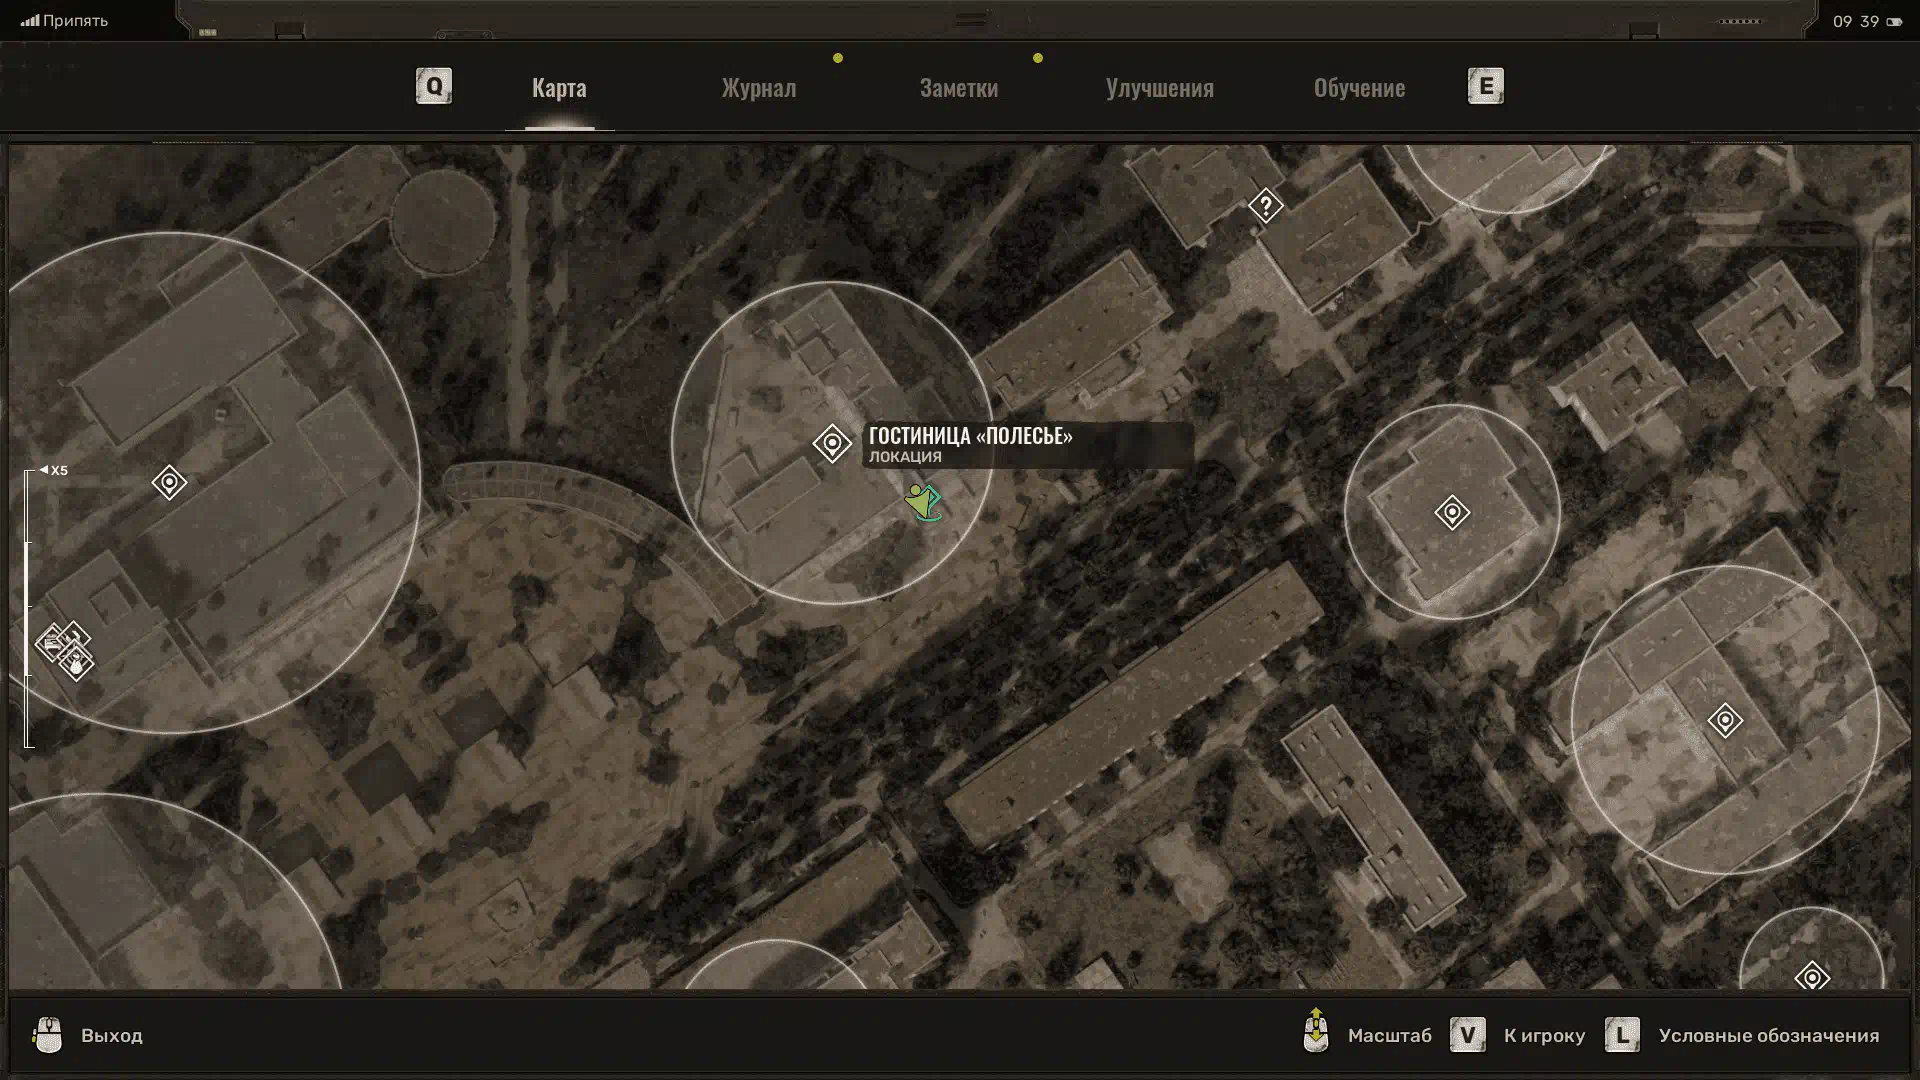The height and width of the screenshot is (1080, 1920).
Task: Click the clustered icons group at left edge
Action: tap(65, 649)
